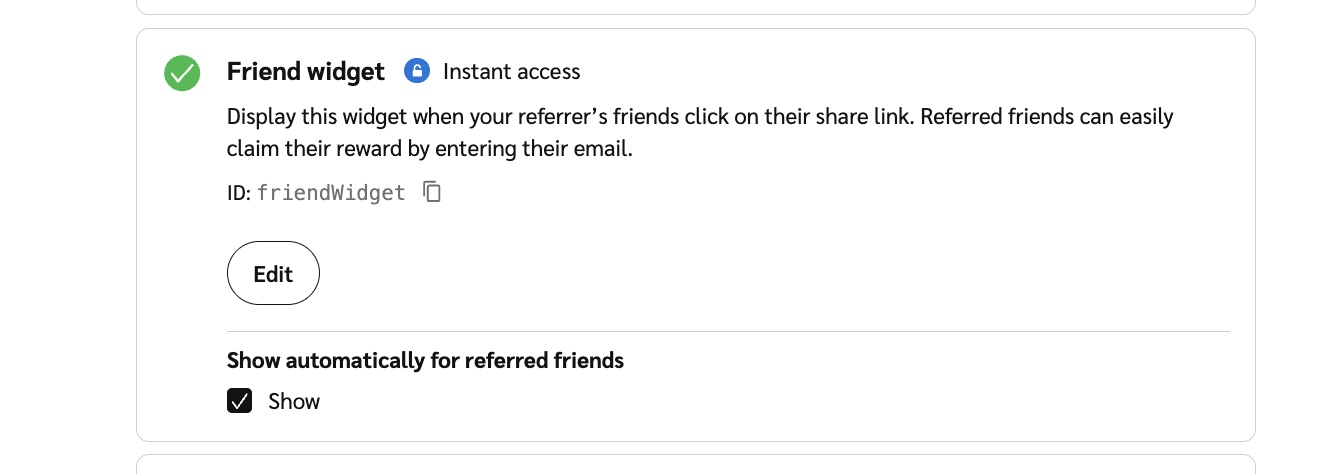The height and width of the screenshot is (474, 1326).
Task: Open the Friend widget editor via Edit
Action: coord(273,273)
